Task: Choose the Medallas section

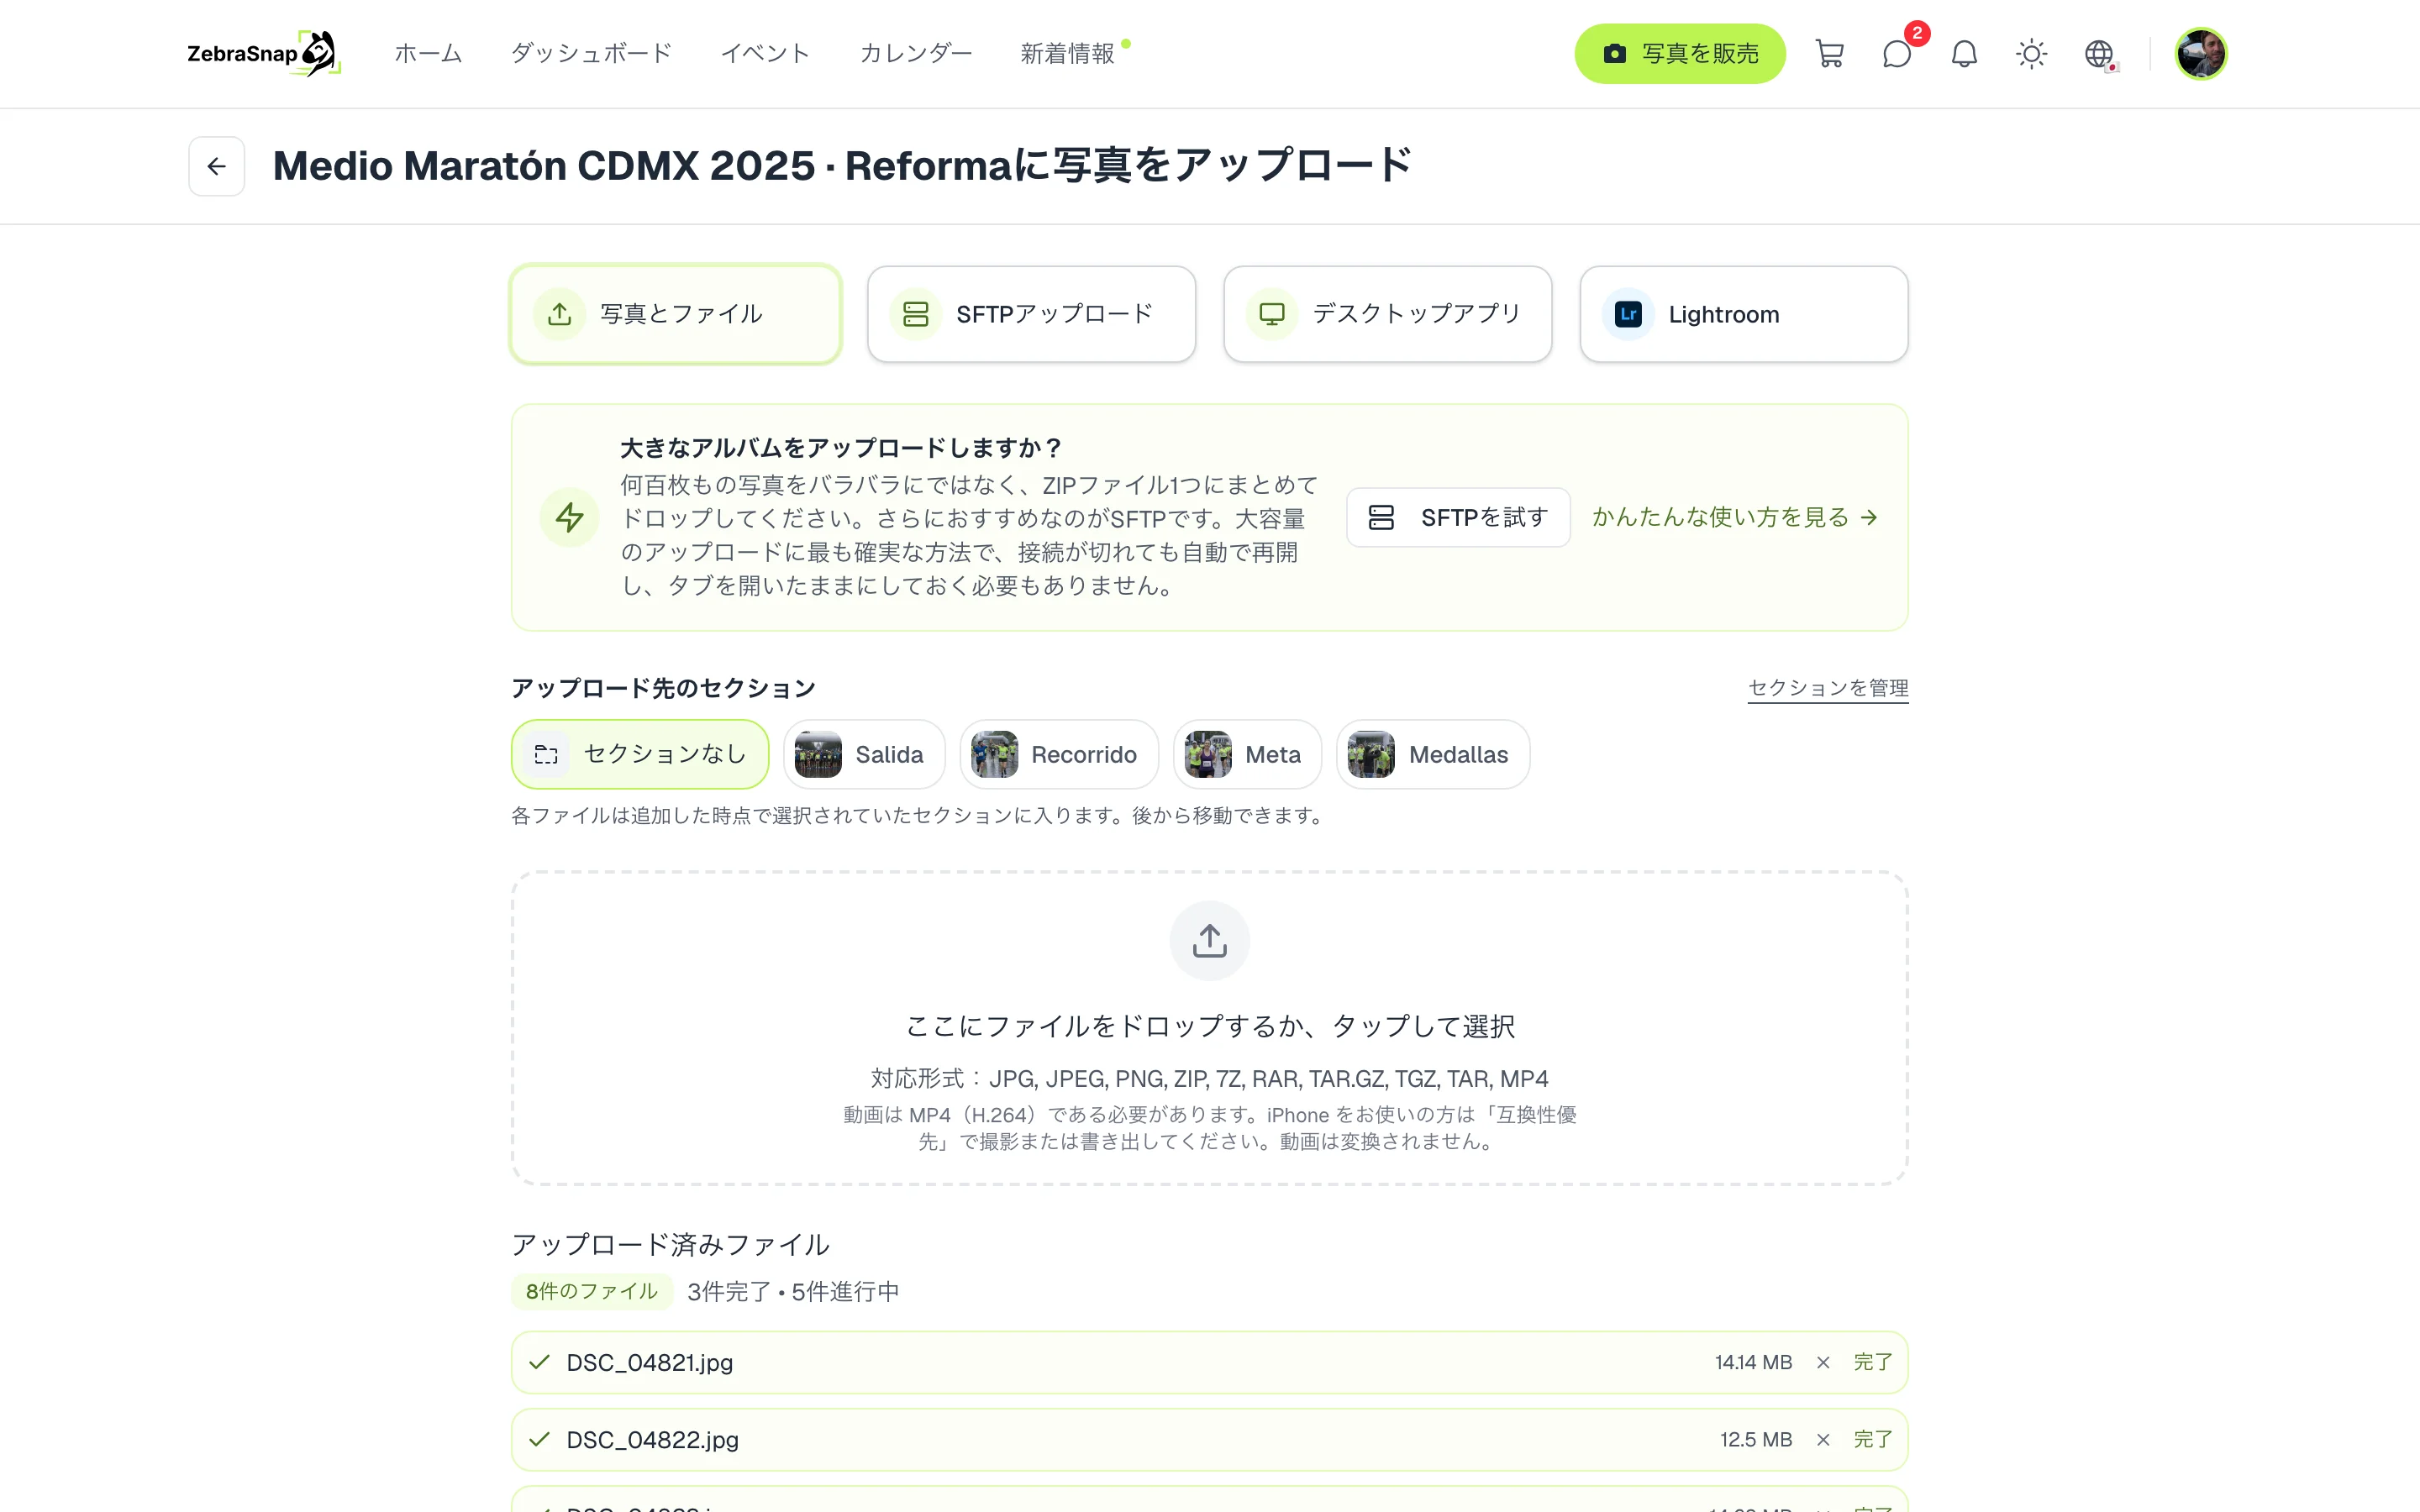Action: coord(1433,754)
